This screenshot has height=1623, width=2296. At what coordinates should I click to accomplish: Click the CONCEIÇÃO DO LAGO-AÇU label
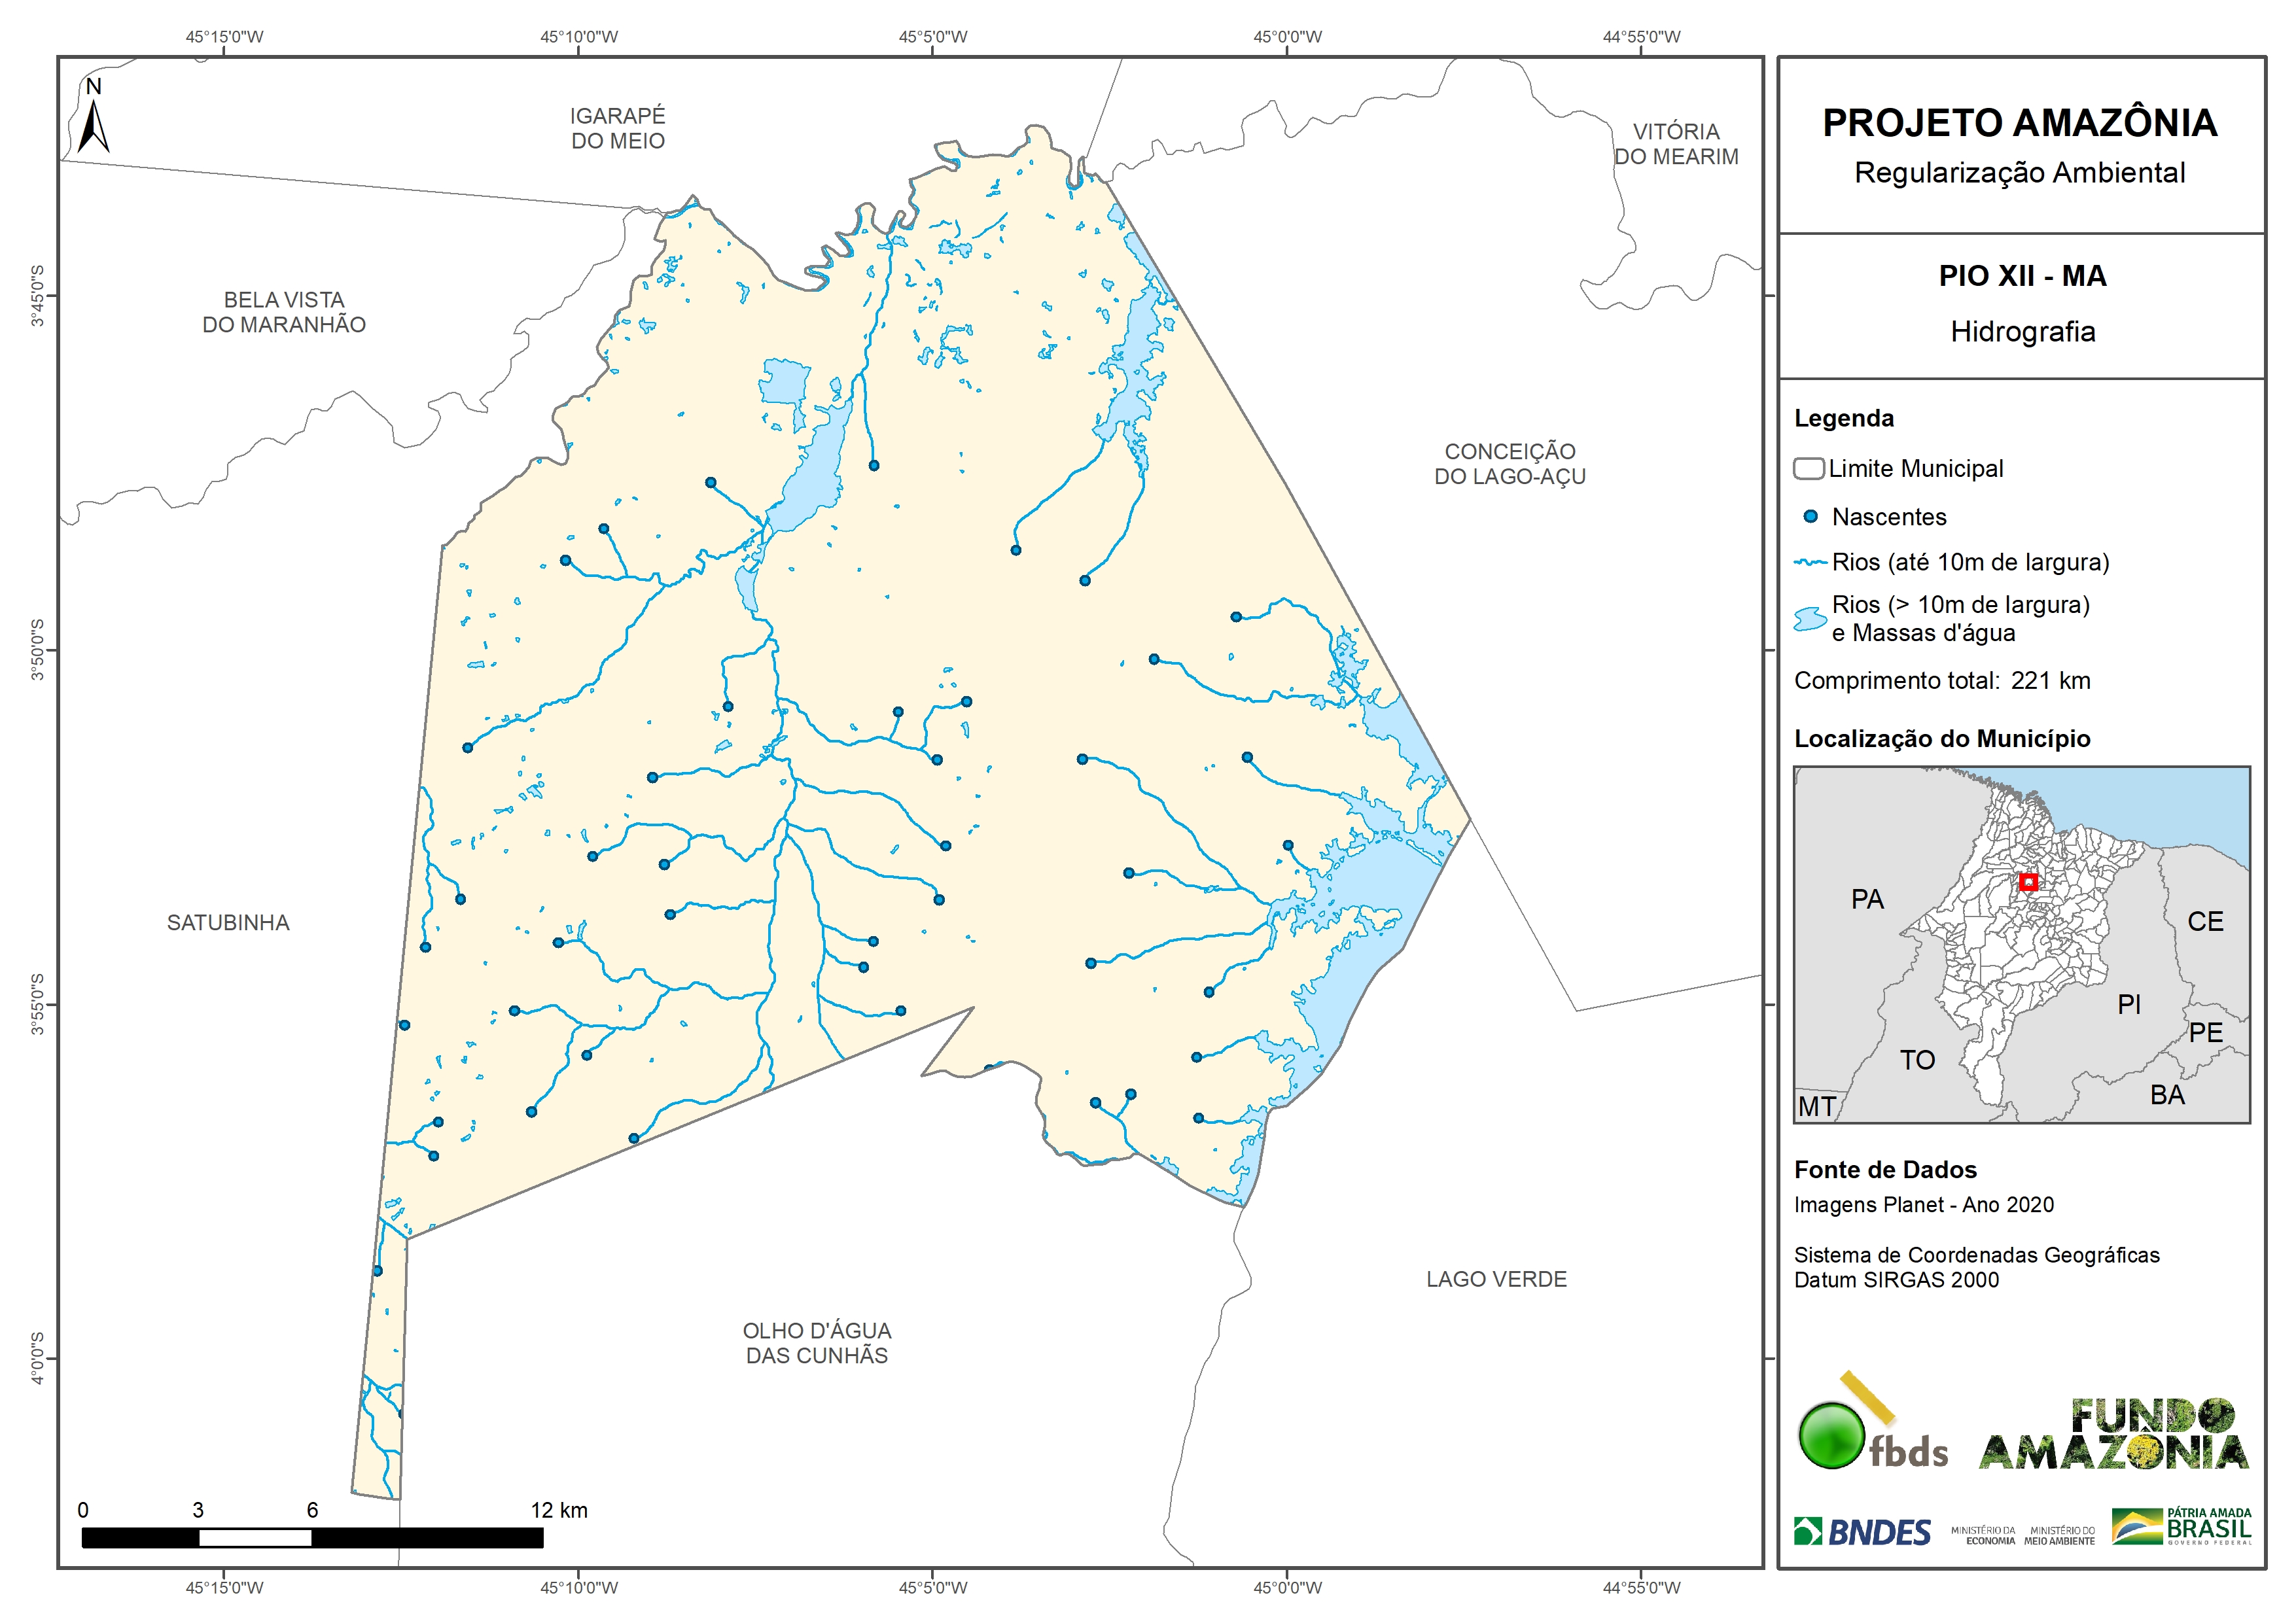1510,464
